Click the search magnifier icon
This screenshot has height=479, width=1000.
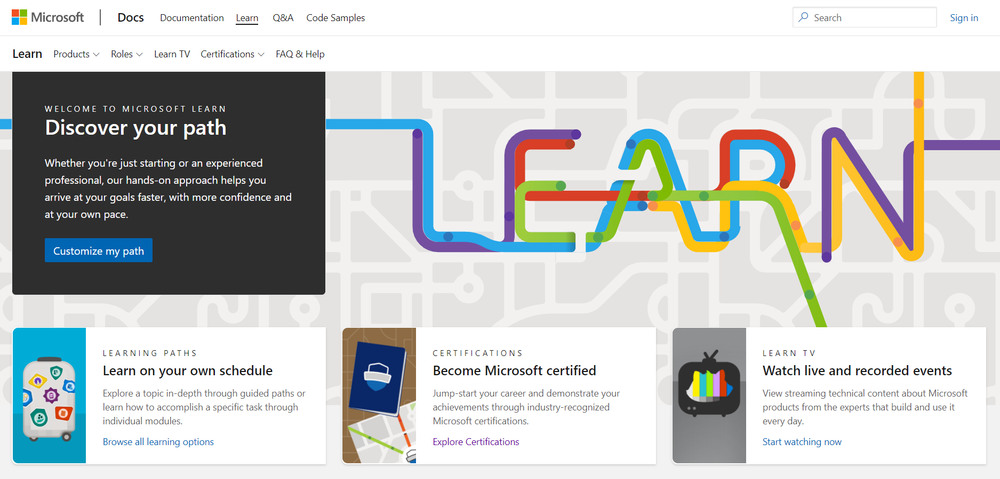[x=804, y=18]
